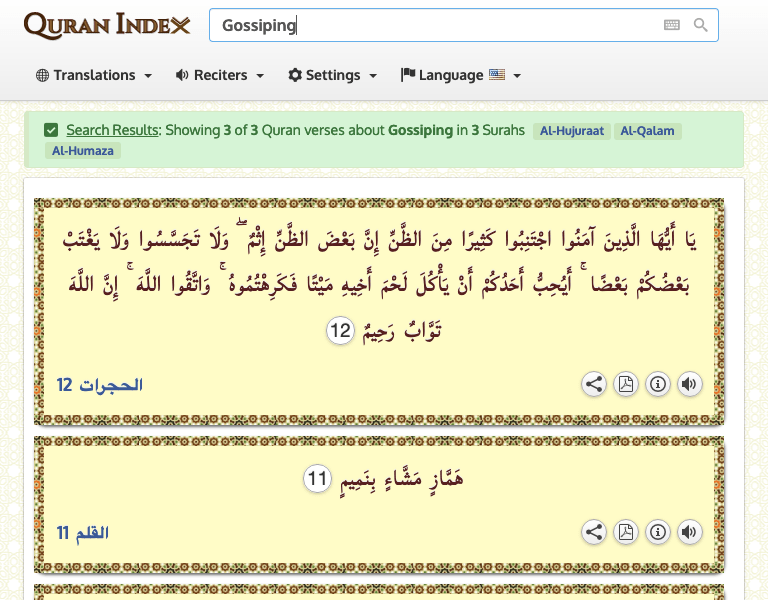
Task: Toggle the green search results checkbox
Action: click(51, 130)
